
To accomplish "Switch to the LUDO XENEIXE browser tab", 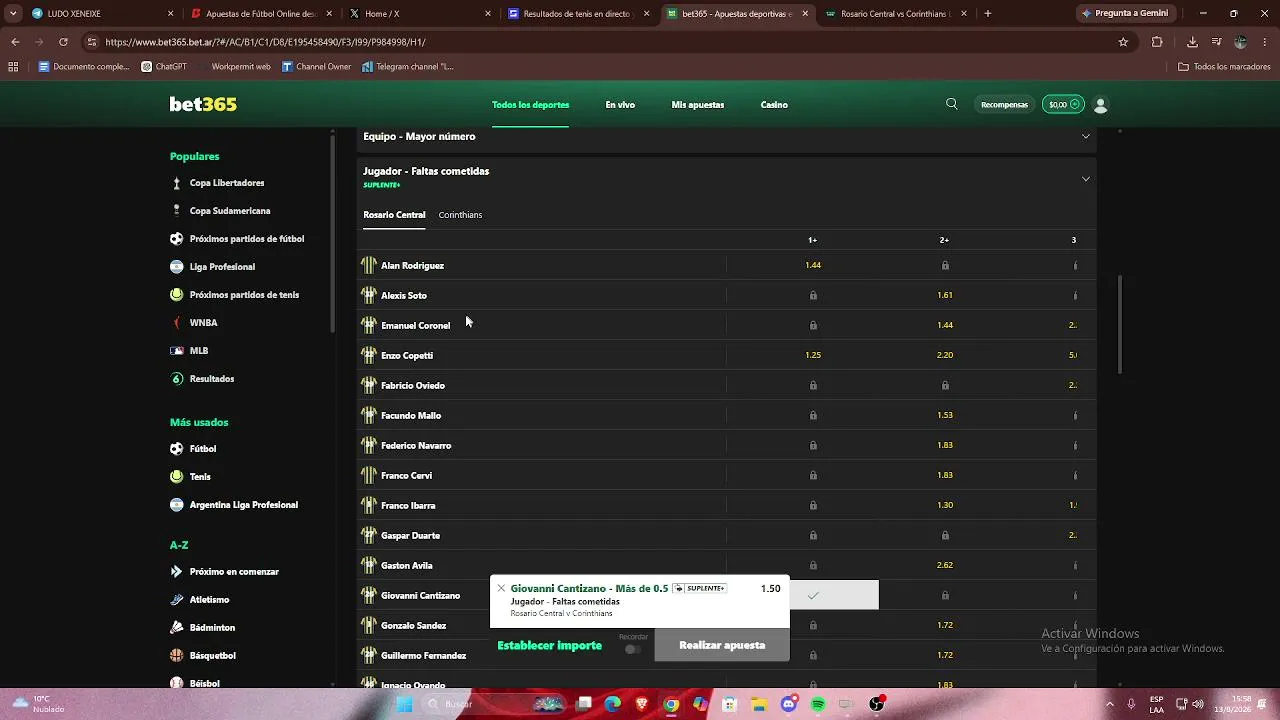I will click(x=100, y=14).
